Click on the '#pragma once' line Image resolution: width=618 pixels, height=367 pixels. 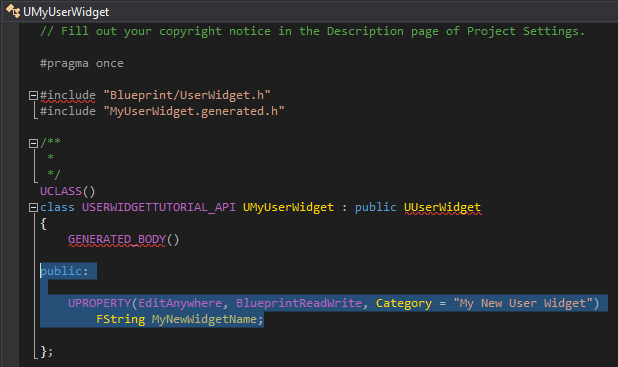[82, 63]
